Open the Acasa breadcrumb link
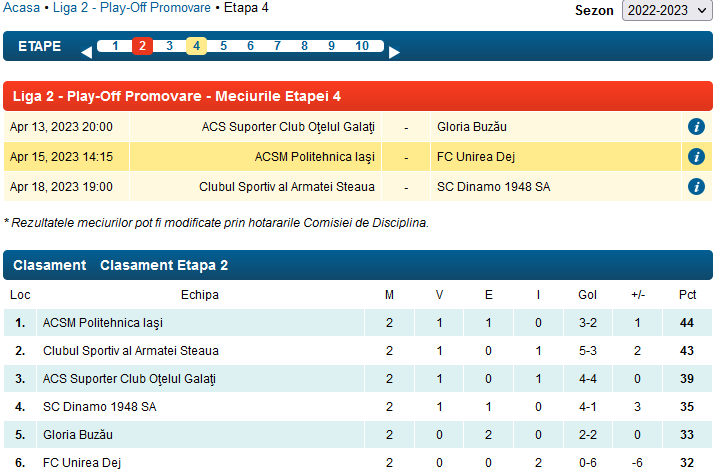Screen dimensions: 720x475 [22, 8]
